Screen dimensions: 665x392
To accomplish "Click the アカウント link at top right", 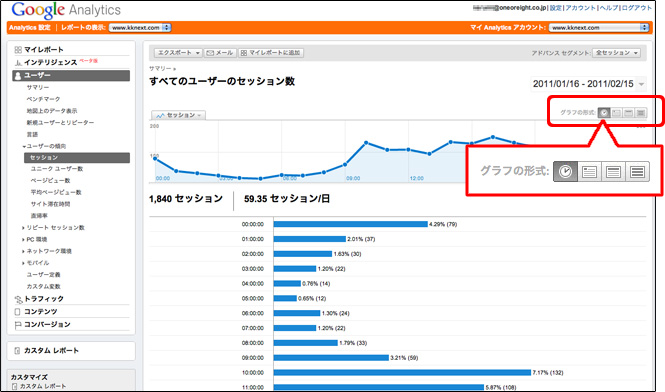I will pos(581,8).
